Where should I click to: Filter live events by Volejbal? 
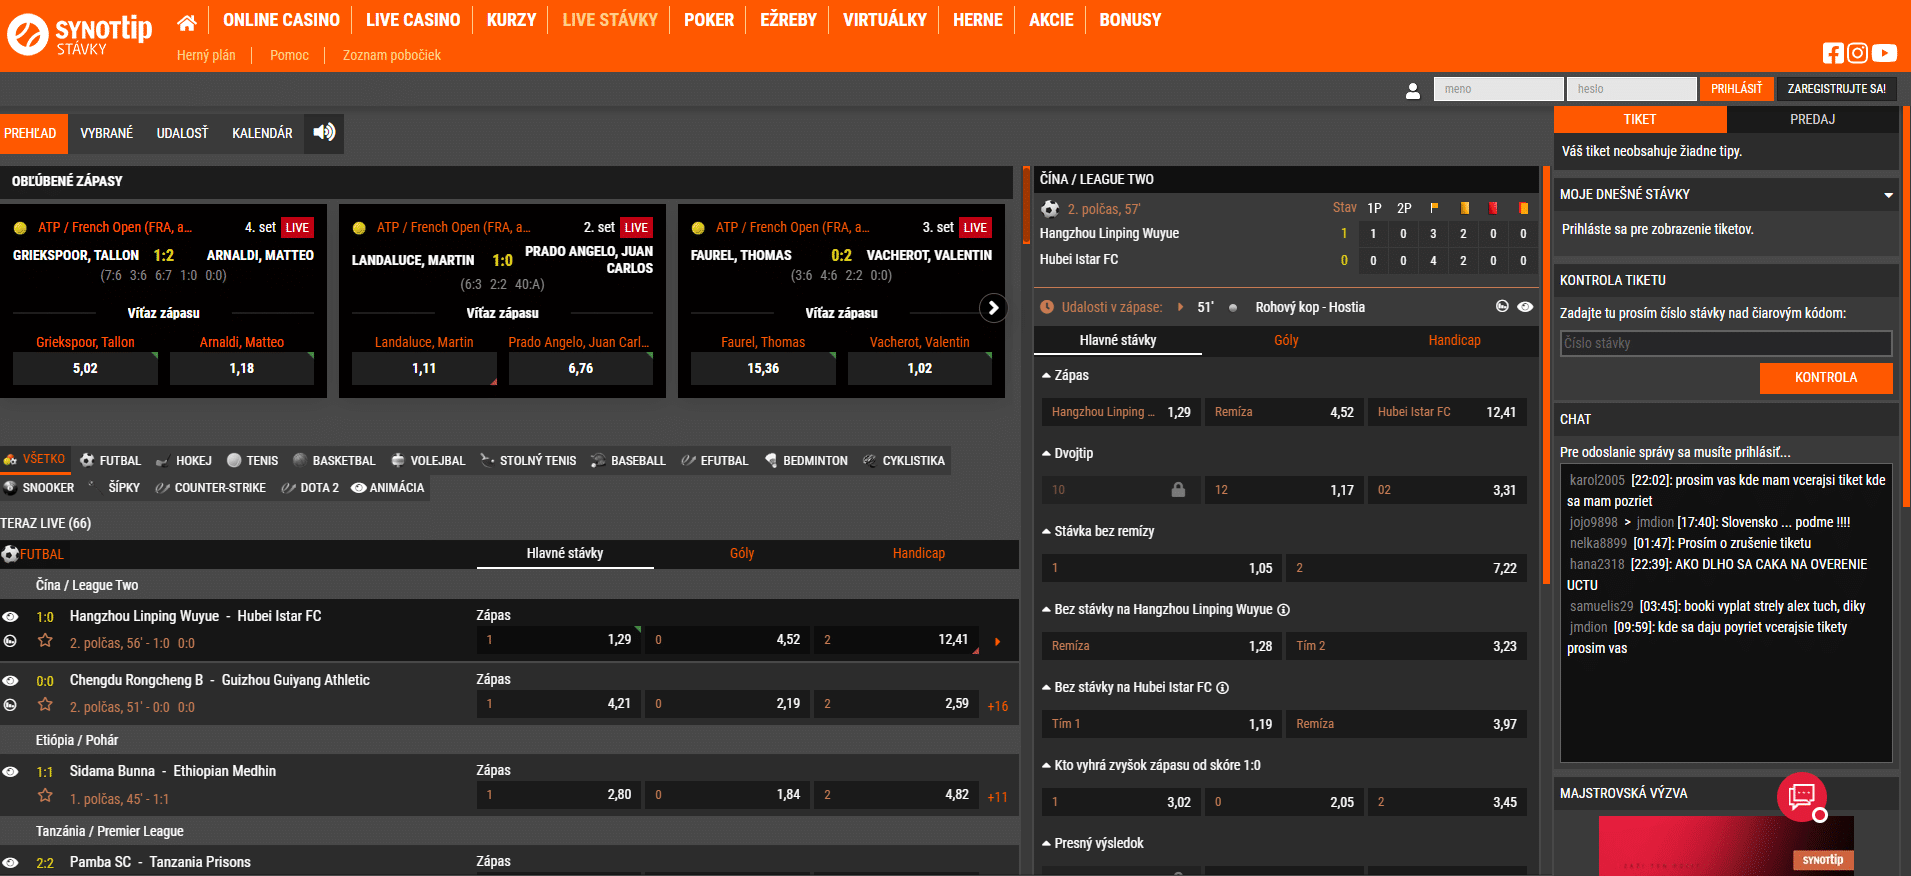(427, 460)
